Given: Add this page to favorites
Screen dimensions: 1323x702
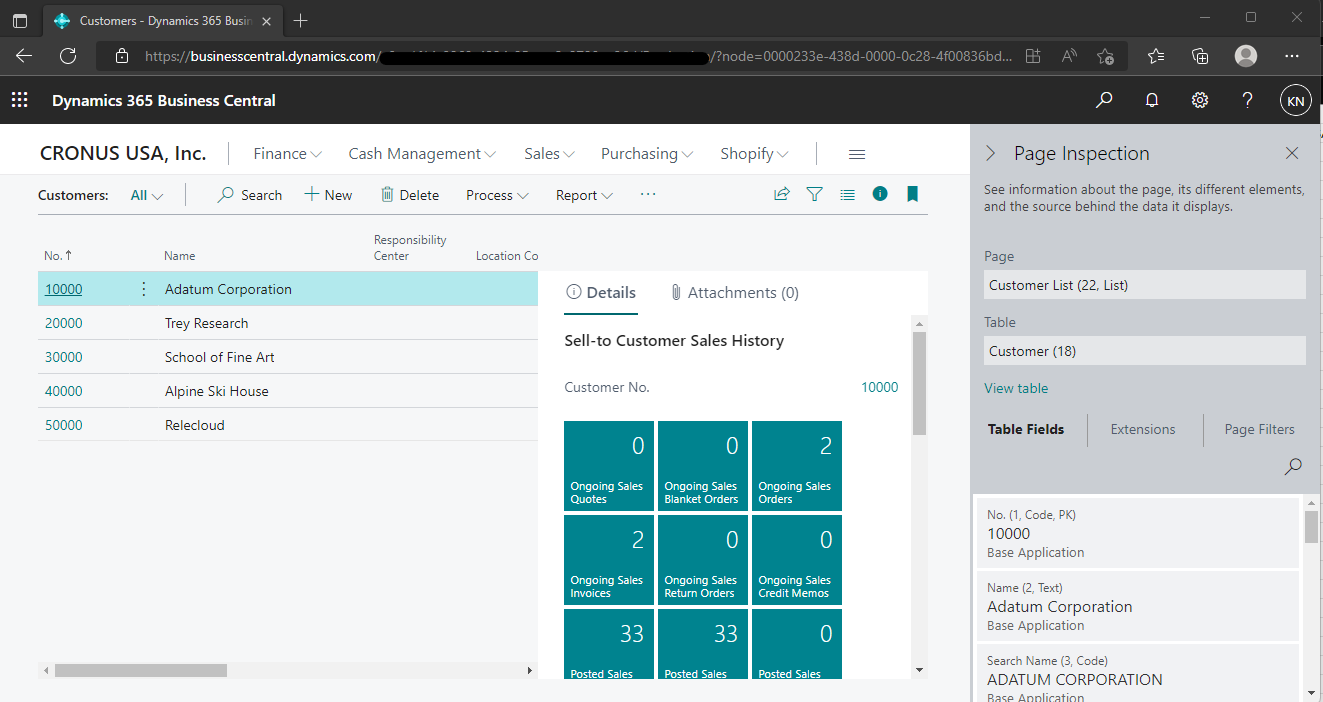Looking at the screenshot, I should point(1105,56).
